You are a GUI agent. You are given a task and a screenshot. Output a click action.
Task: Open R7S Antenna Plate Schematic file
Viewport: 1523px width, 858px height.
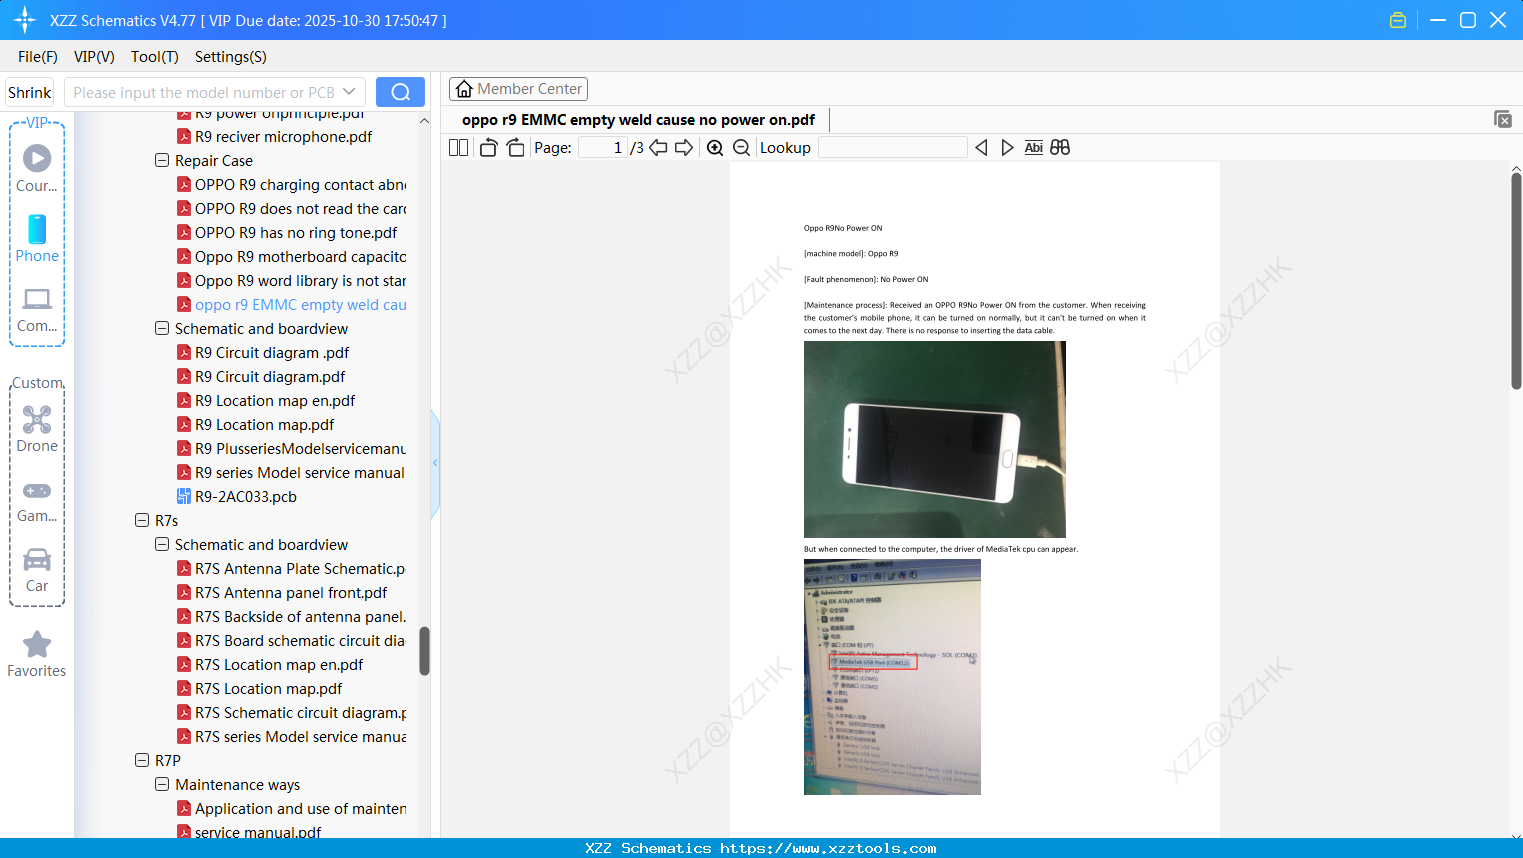(x=300, y=568)
